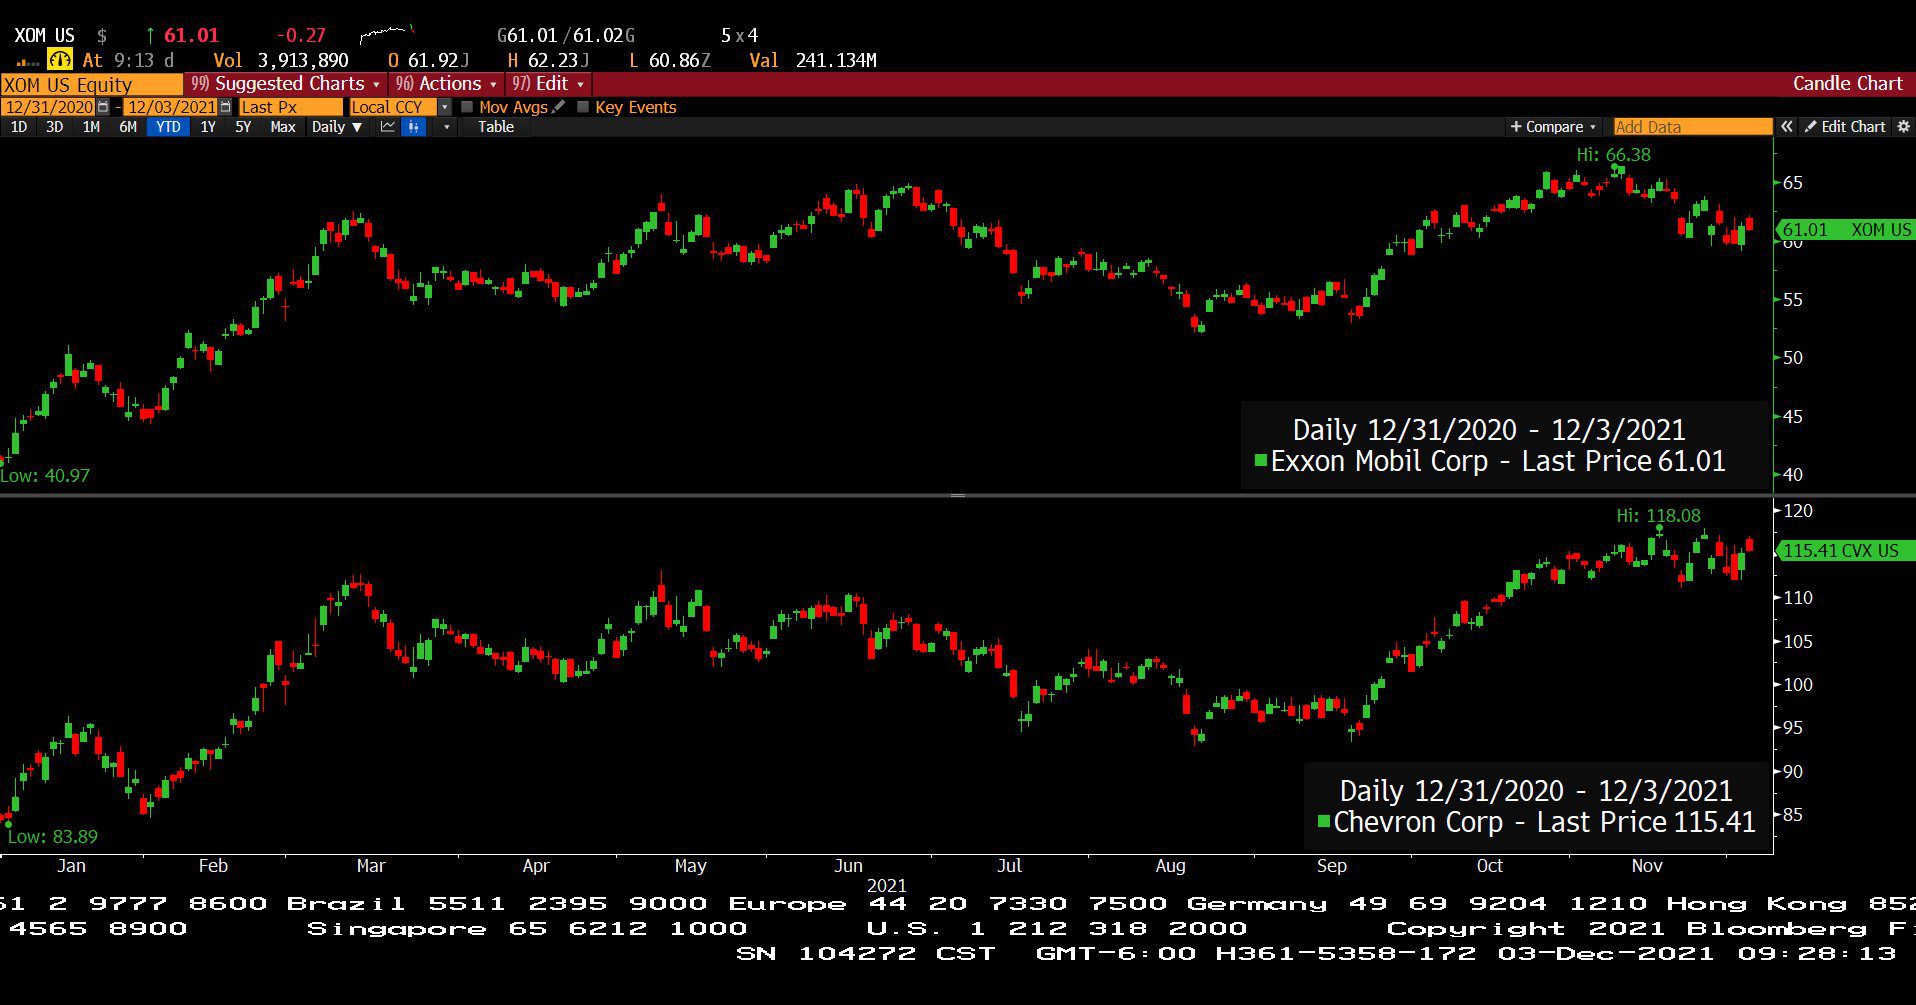Image resolution: width=1916 pixels, height=1005 pixels.
Task: Click the green 115.41 CVX US price tag
Action: (x=1845, y=551)
